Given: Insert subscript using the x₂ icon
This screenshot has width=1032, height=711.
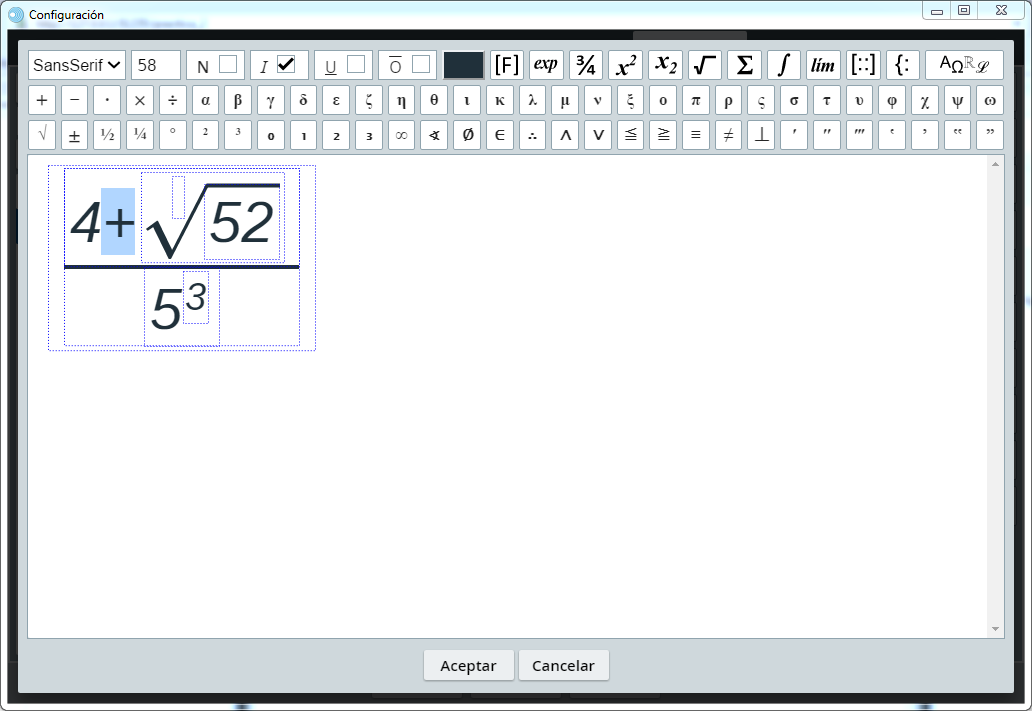Looking at the screenshot, I should [x=665, y=65].
